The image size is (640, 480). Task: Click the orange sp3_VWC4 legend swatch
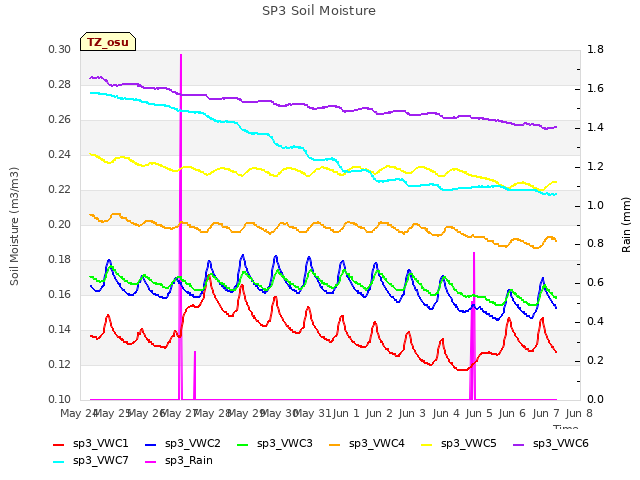[335, 444]
